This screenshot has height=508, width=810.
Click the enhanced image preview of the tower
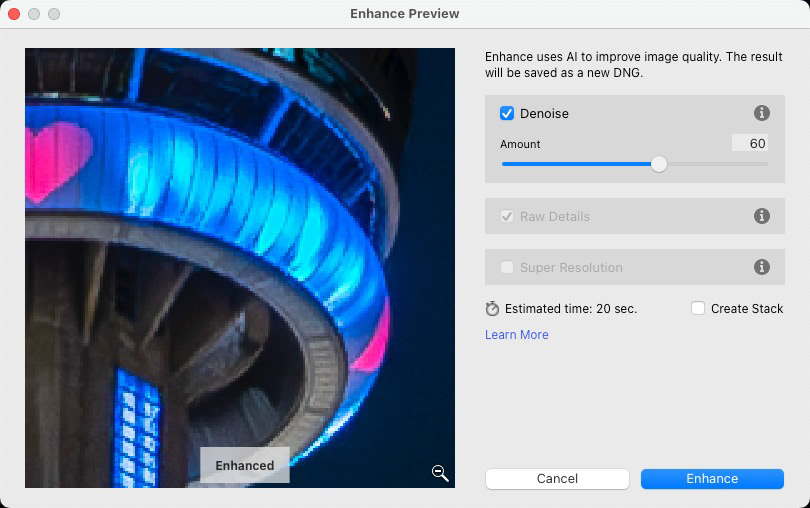(x=240, y=268)
